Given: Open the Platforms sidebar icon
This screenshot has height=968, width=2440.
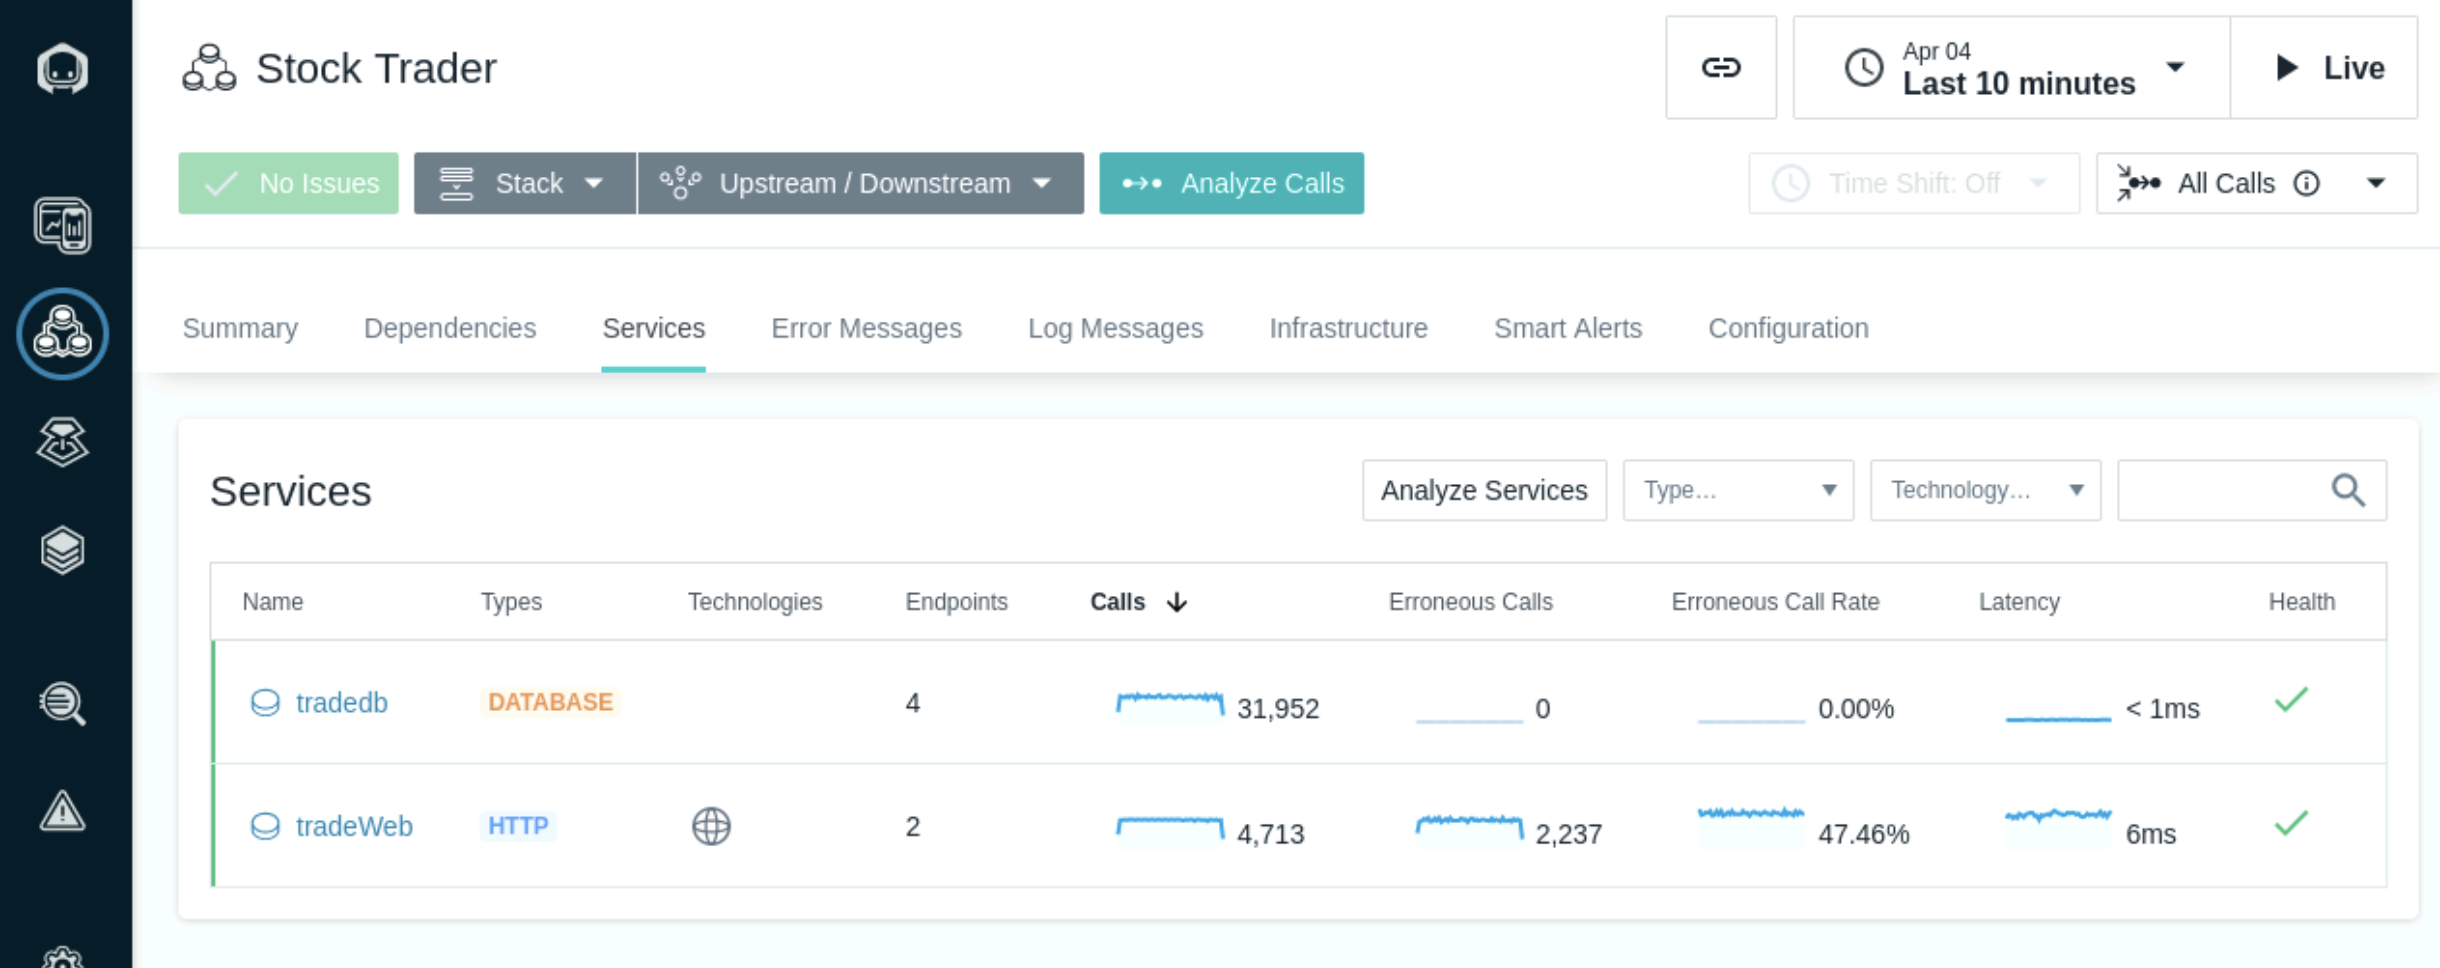Looking at the screenshot, I should click(62, 442).
